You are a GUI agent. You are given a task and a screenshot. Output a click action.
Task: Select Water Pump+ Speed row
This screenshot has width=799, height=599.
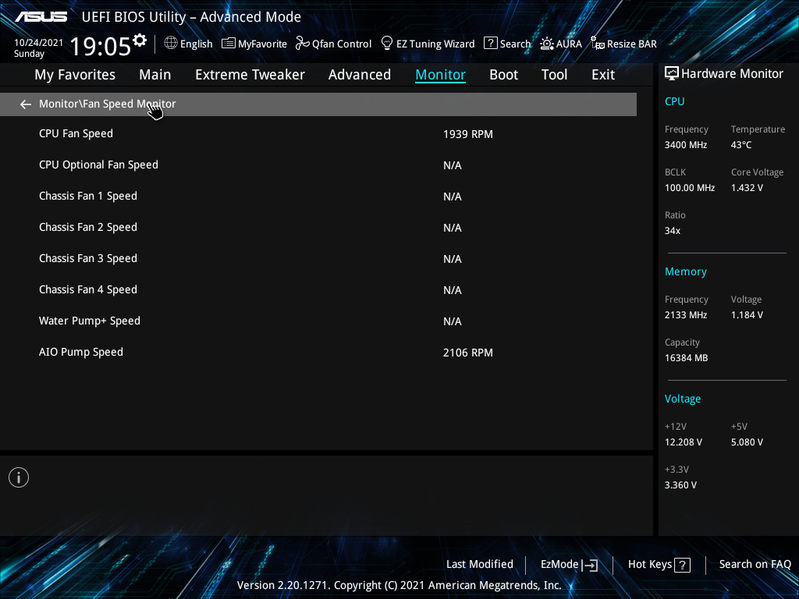pos(318,321)
